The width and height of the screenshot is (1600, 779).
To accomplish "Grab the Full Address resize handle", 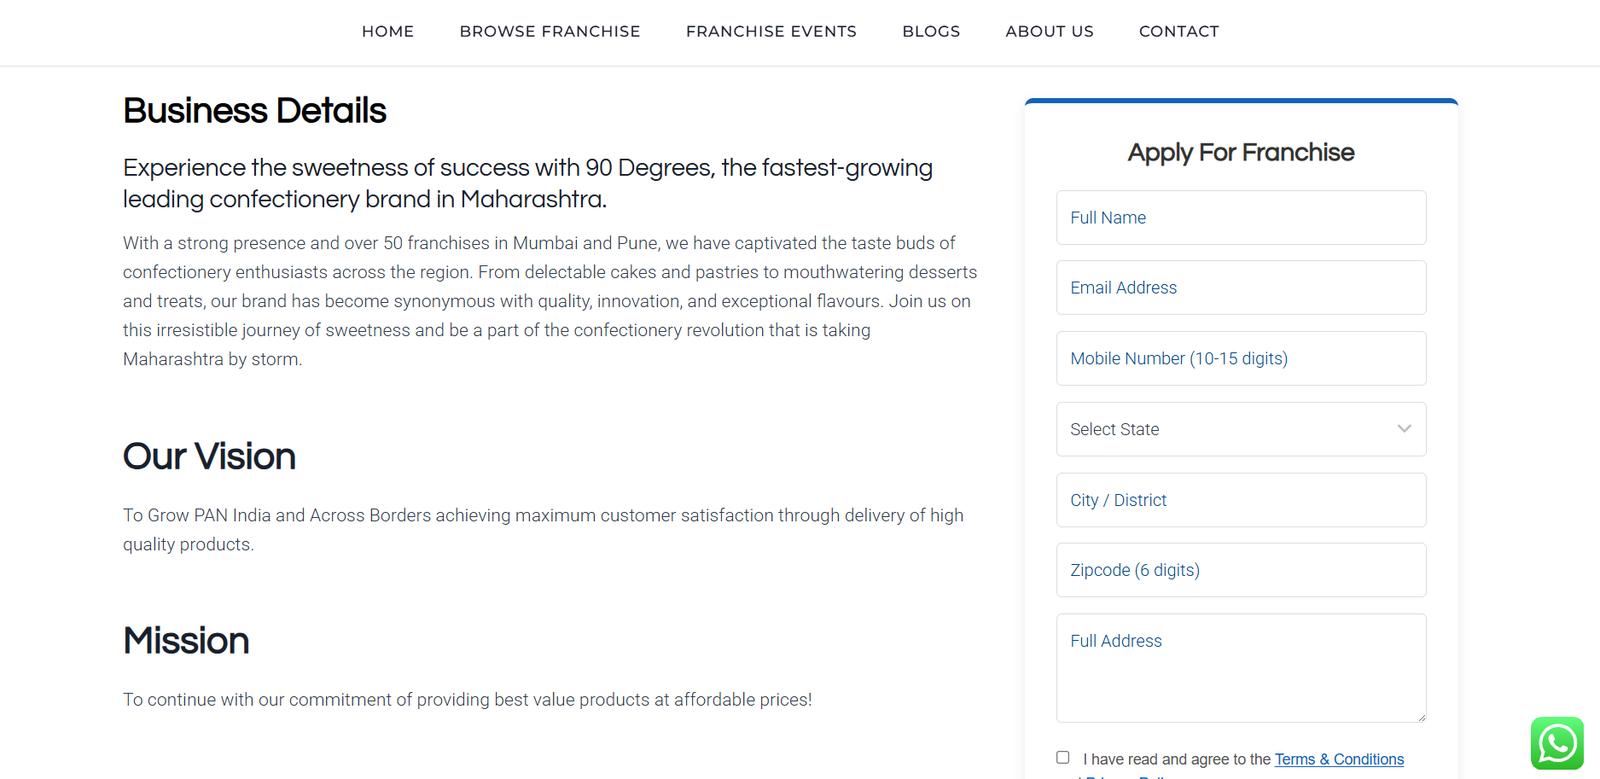I will (x=1421, y=717).
